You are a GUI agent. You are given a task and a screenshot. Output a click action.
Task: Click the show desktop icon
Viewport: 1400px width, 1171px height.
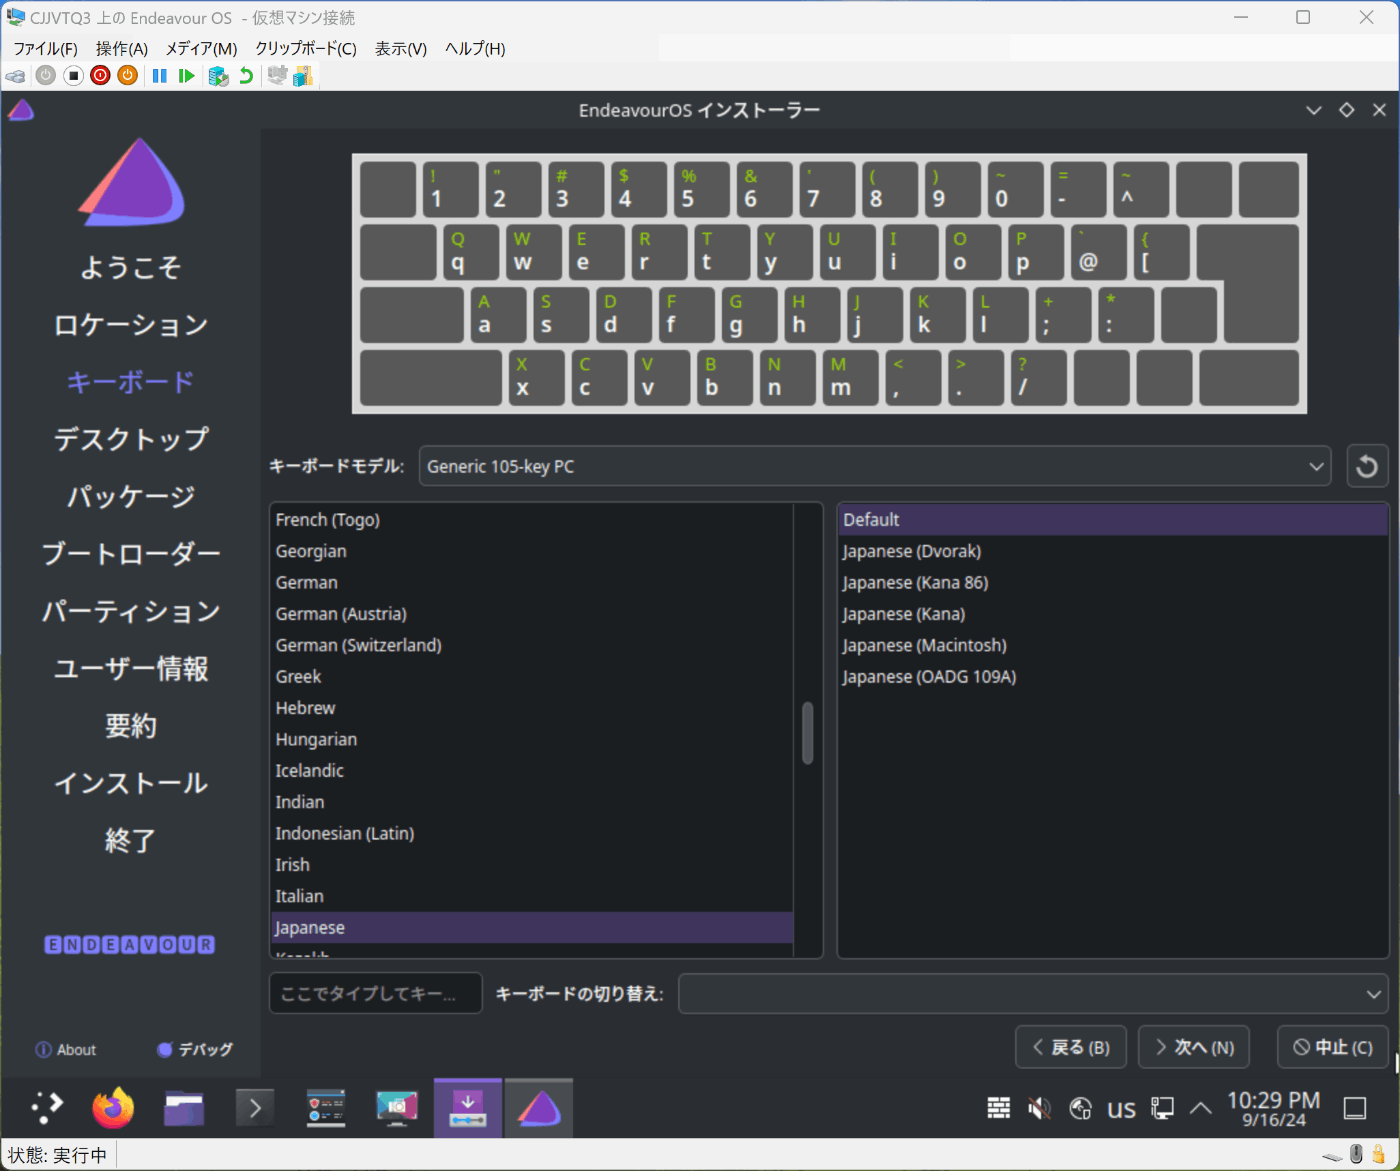click(x=1355, y=1108)
